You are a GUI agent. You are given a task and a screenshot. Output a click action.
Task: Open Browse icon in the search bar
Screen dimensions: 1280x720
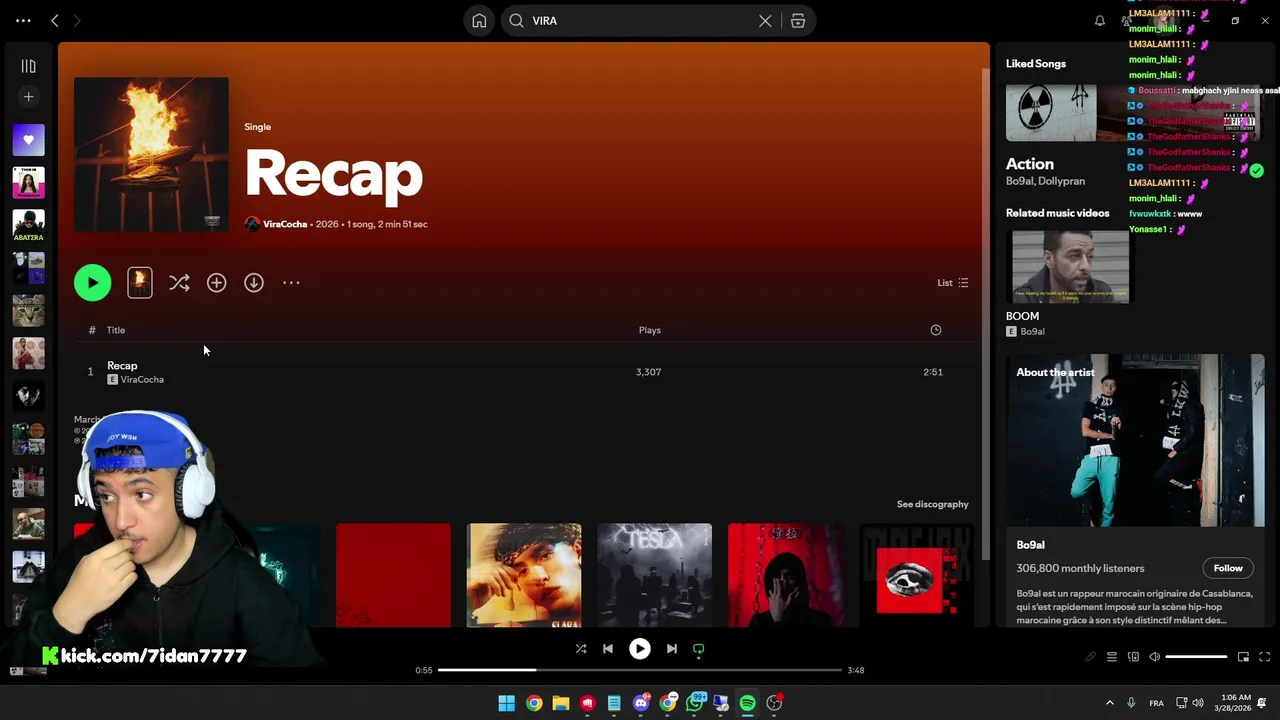pos(798,21)
